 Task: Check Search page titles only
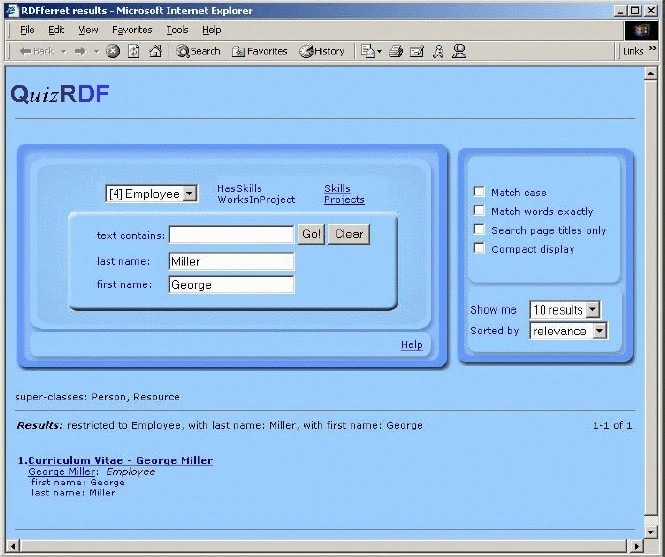tap(479, 230)
